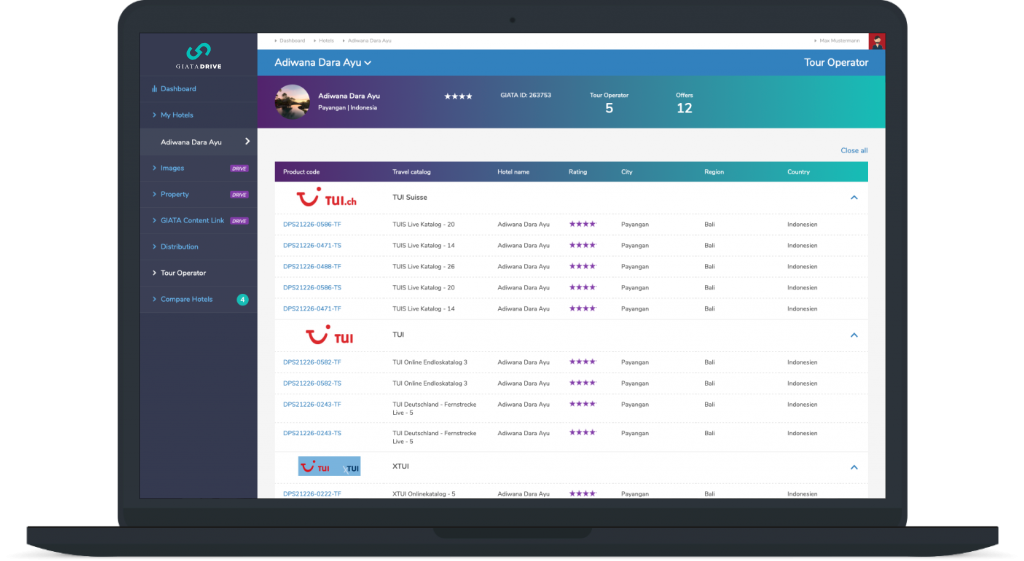Expand My Hotels in the sidebar

176,115
